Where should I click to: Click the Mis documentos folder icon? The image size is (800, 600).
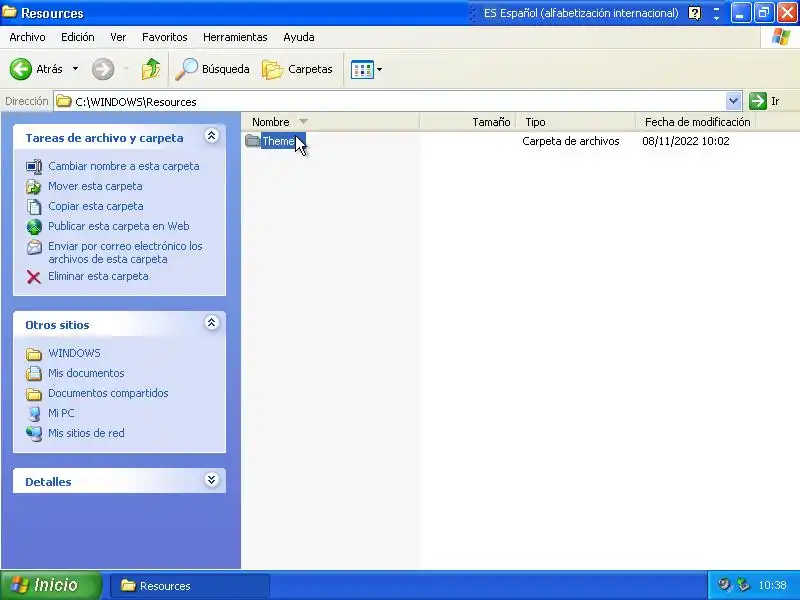(x=34, y=373)
